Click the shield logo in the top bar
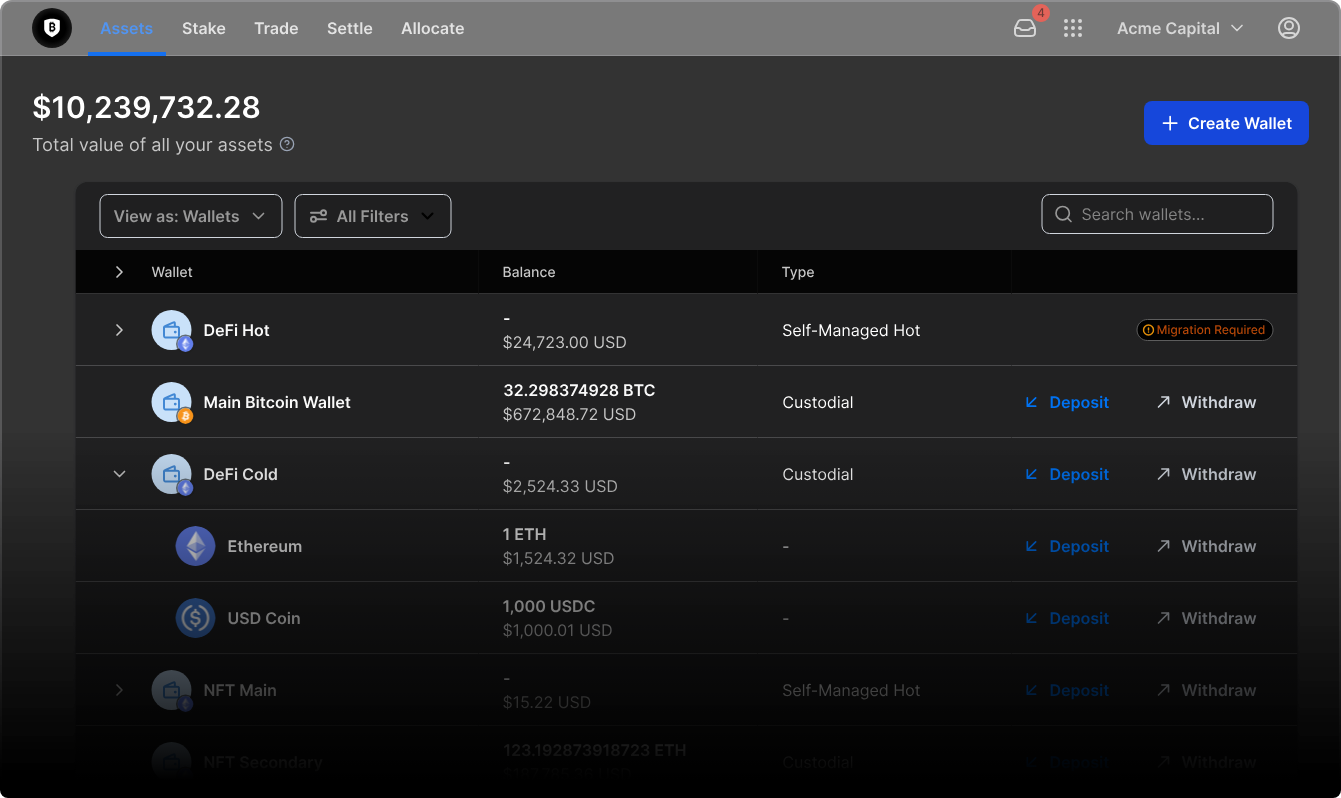This screenshot has width=1341, height=798. [x=52, y=28]
